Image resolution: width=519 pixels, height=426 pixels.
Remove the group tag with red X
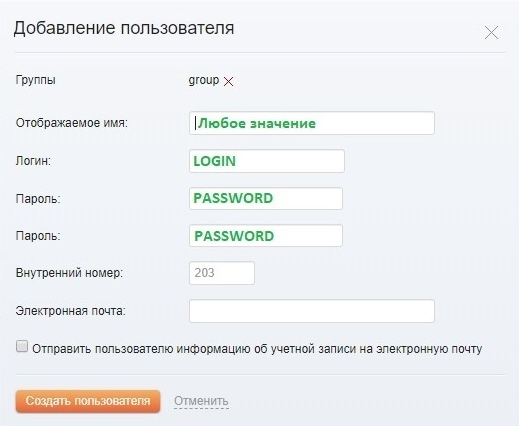pyautogui.click(x=228, y=81)
